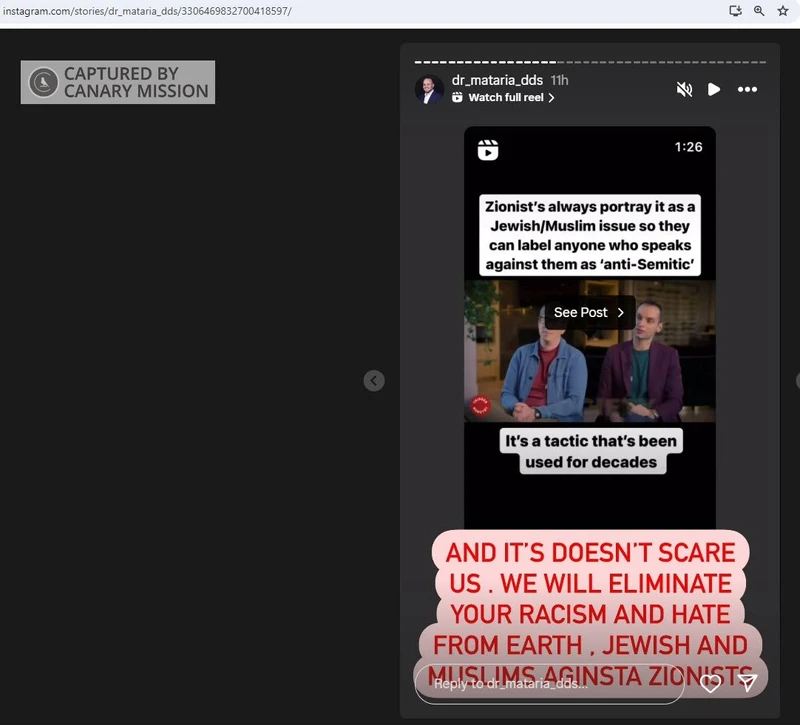Share story using paper plane icon
This screenshot has height=725, width=800.
(747, 683)
